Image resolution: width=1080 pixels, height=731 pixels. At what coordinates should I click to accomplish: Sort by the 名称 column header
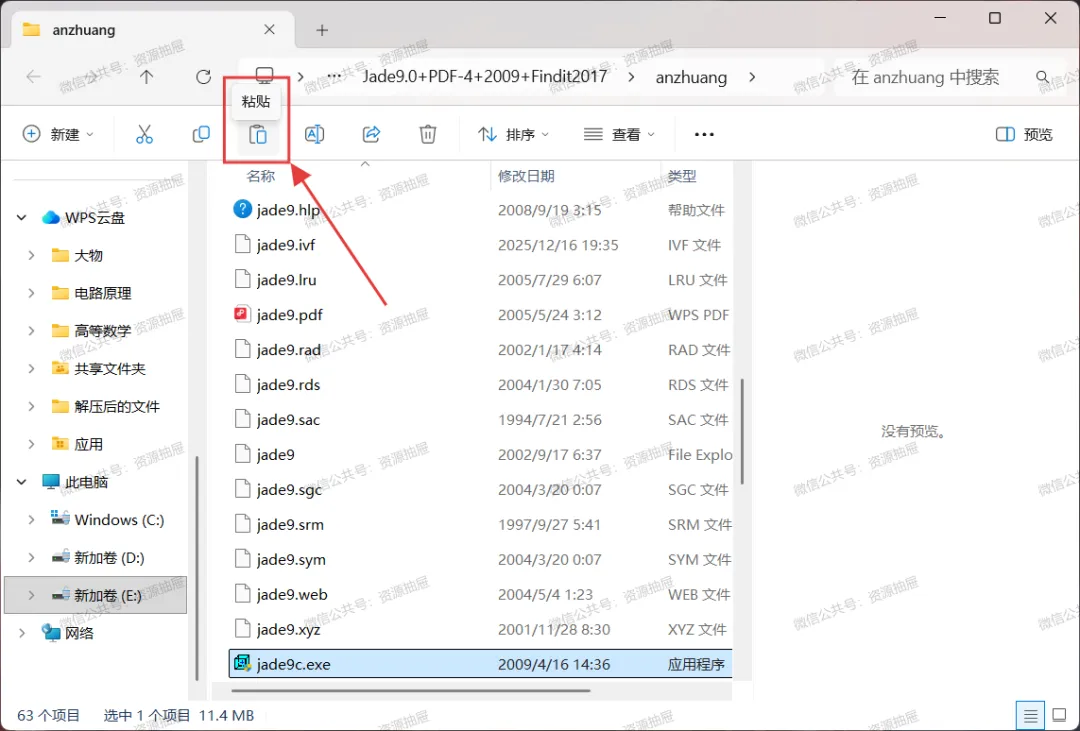[260, 176]
